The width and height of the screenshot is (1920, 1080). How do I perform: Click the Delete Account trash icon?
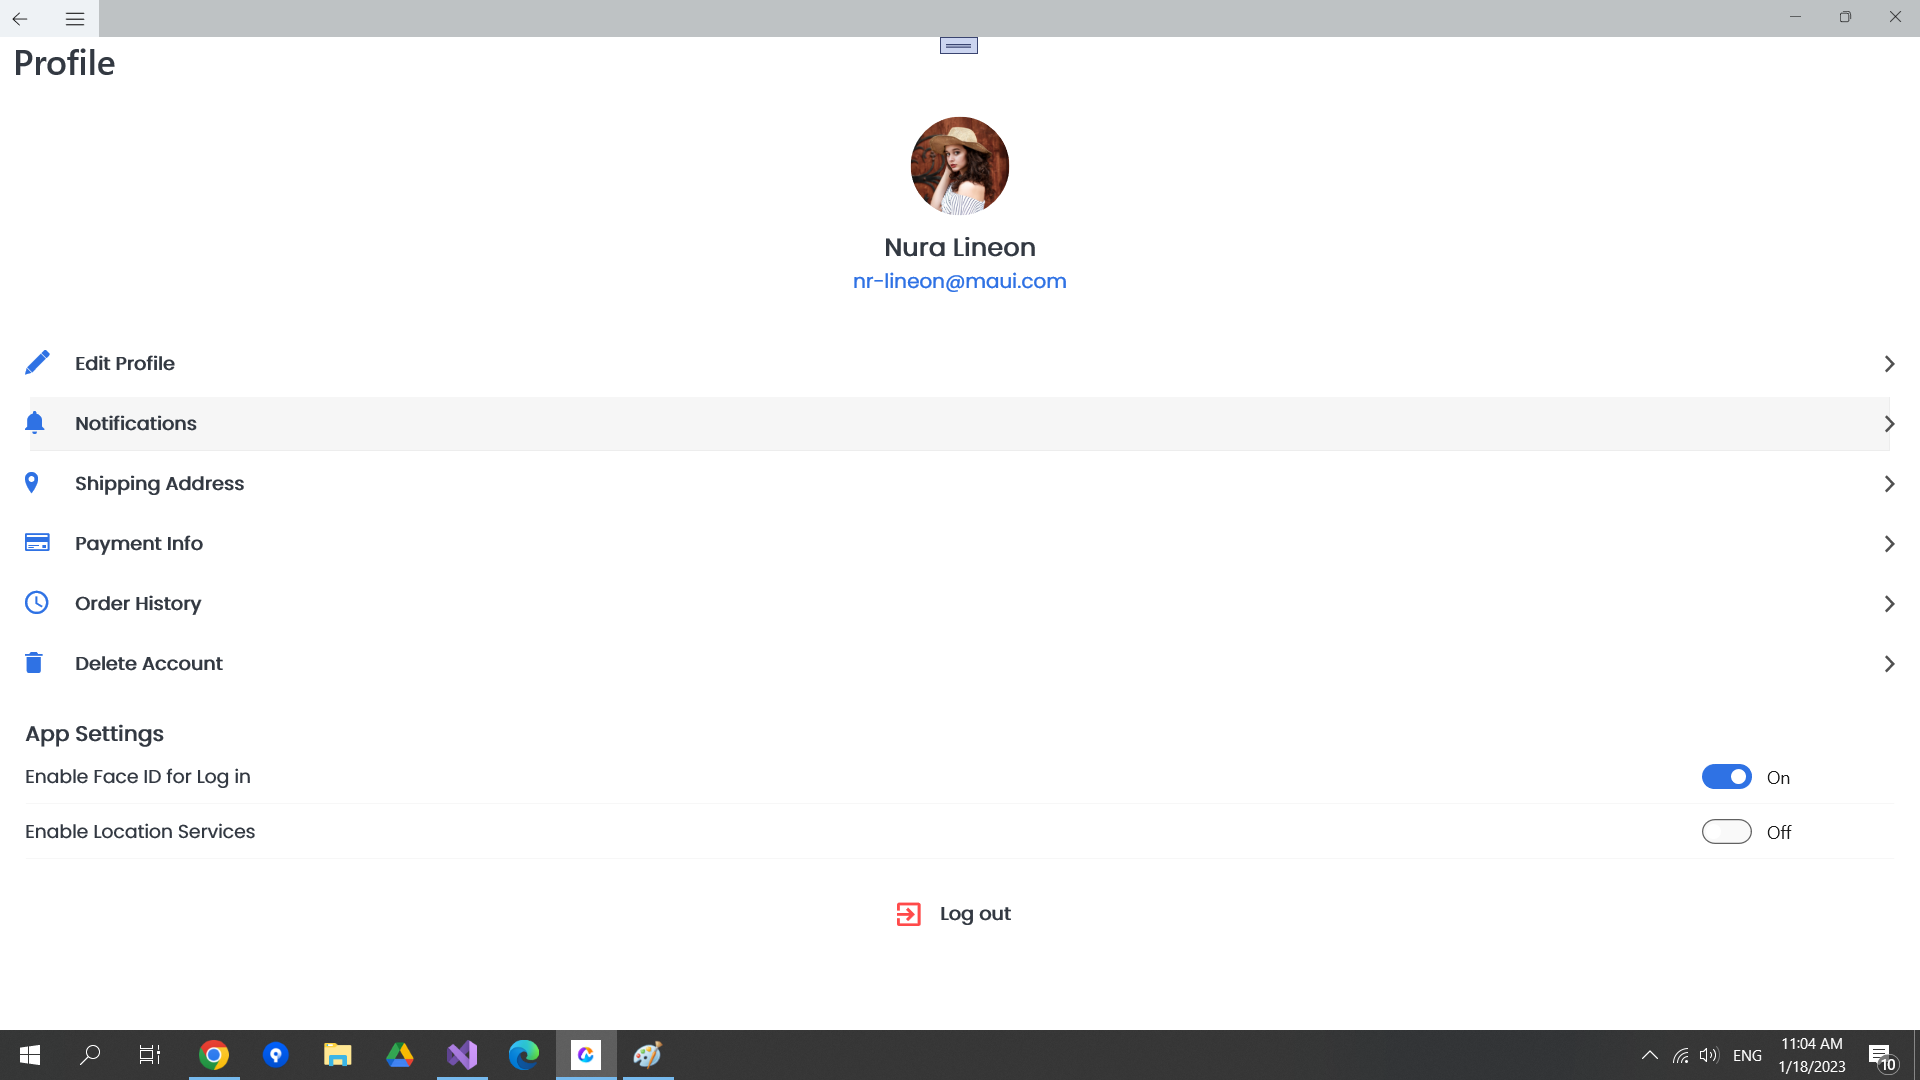(33, 662)
